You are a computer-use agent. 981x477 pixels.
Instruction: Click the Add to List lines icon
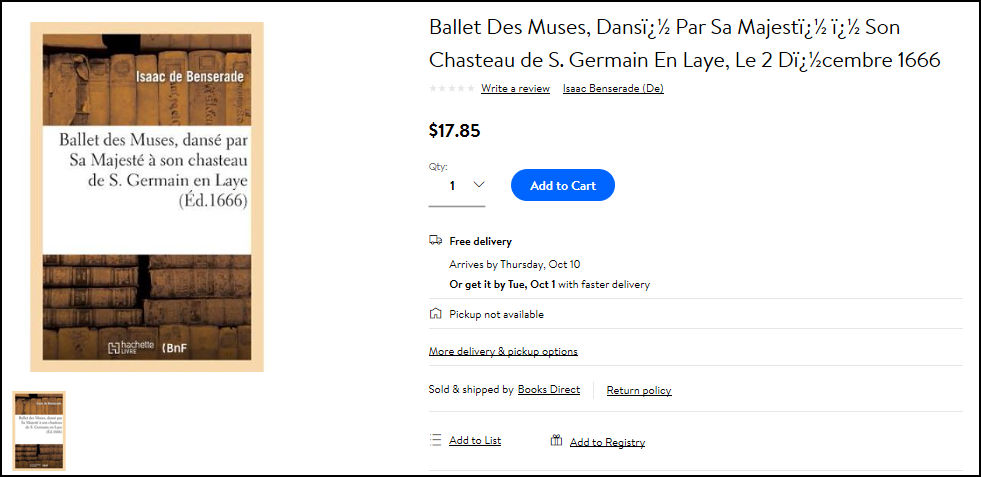click(435, 440)
